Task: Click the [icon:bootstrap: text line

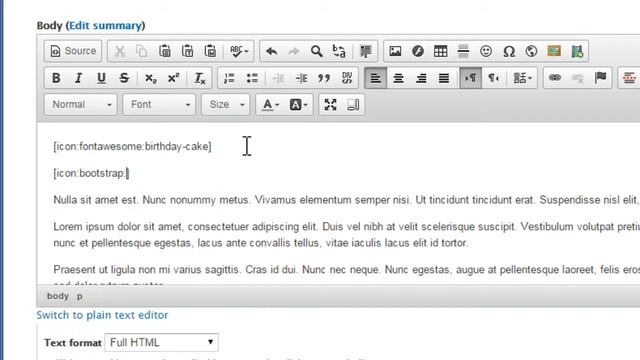Action: [91, 173]
